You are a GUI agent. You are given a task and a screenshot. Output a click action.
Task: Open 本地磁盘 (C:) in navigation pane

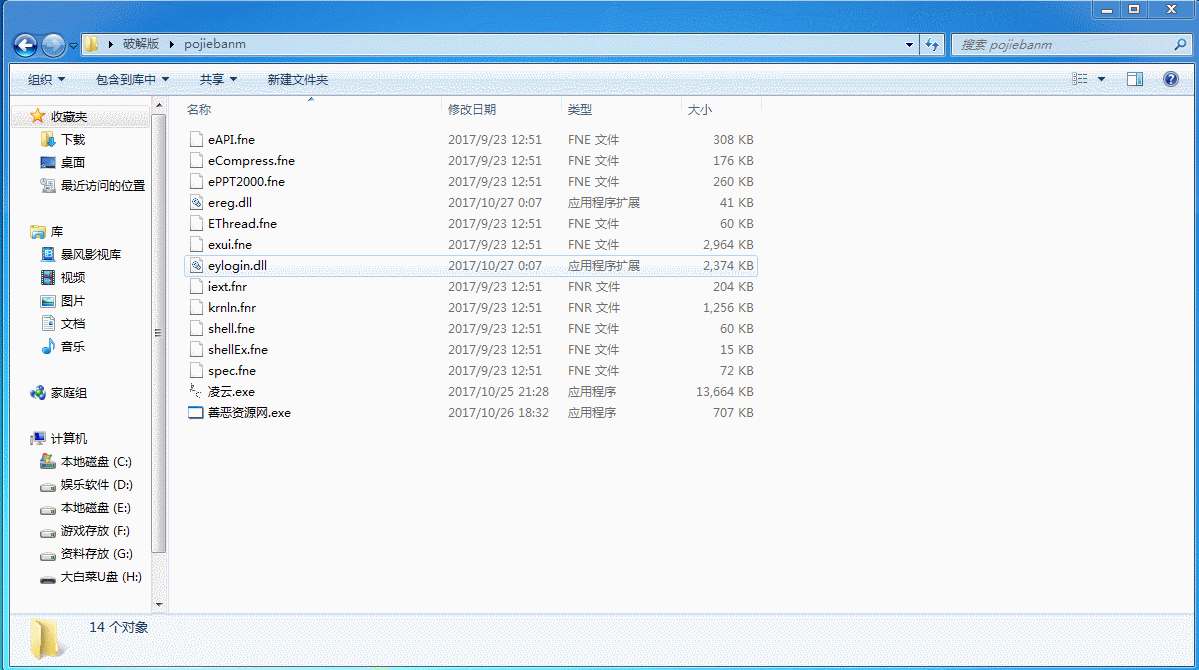pos(96,462)
